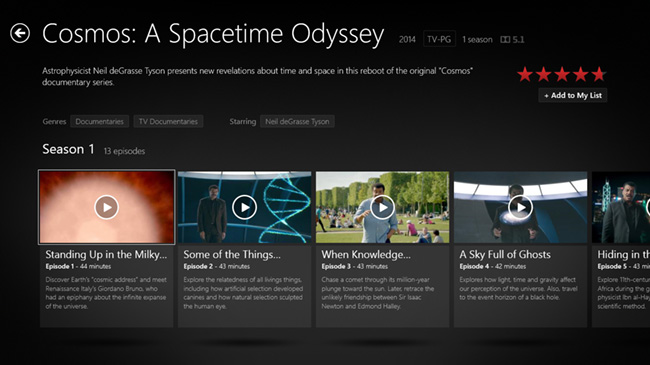Play episode 1 Standing Up in the Milky Way
Image resolution: width=650 pixels, height=365 pixels.
(x=107, y=207)
